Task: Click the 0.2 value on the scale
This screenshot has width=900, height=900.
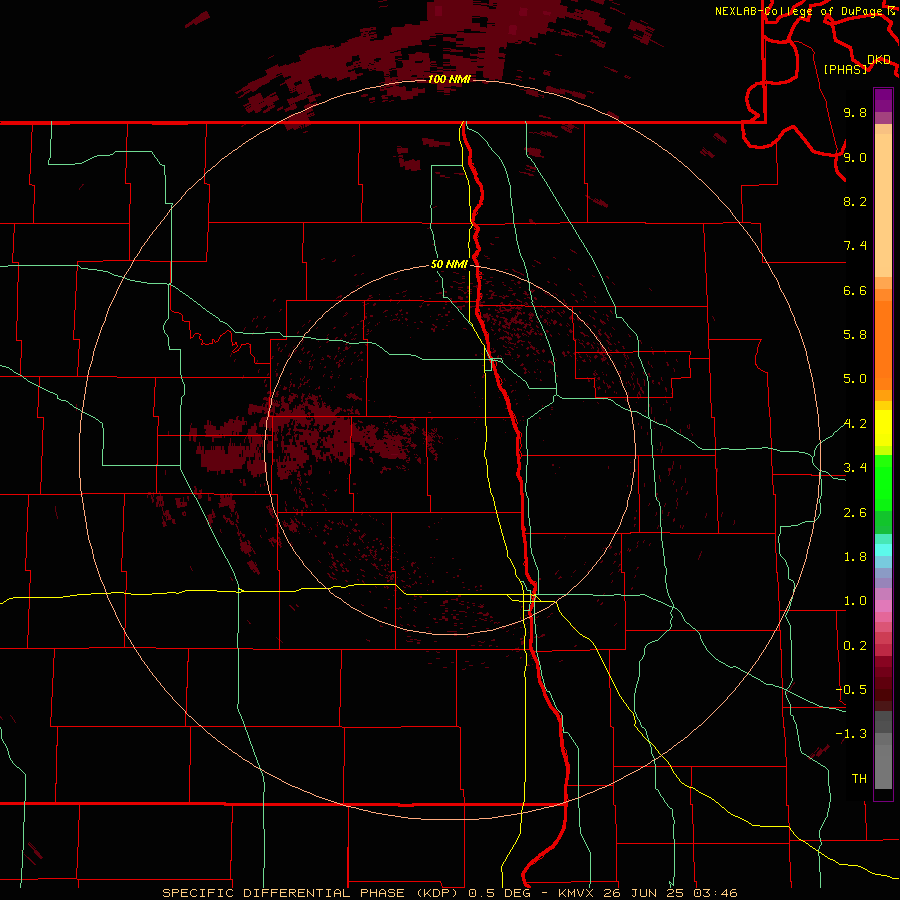Action: [855, 646]
